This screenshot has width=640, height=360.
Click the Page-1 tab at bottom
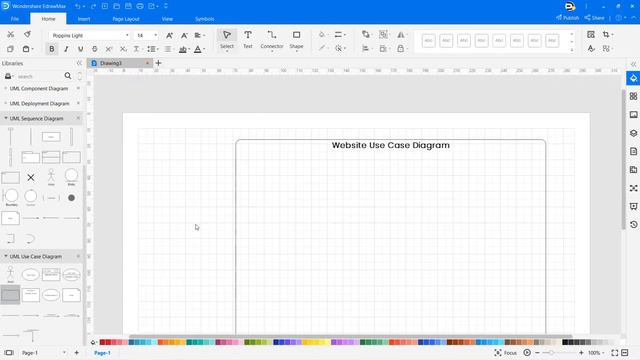click(102, 353)
